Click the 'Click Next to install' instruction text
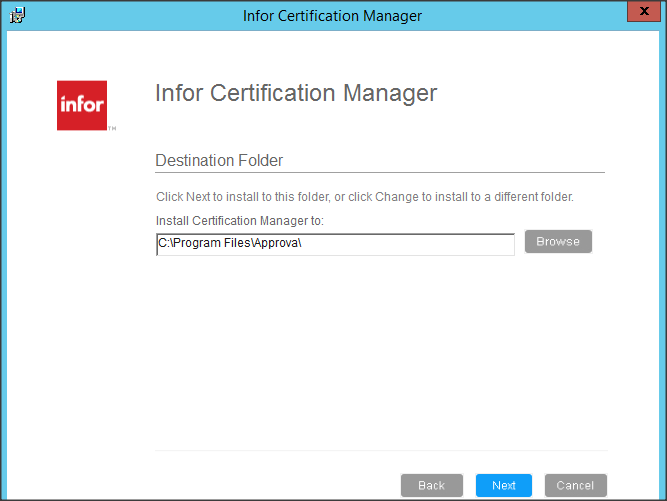The image size is (667, 501). tap(364, 197)
